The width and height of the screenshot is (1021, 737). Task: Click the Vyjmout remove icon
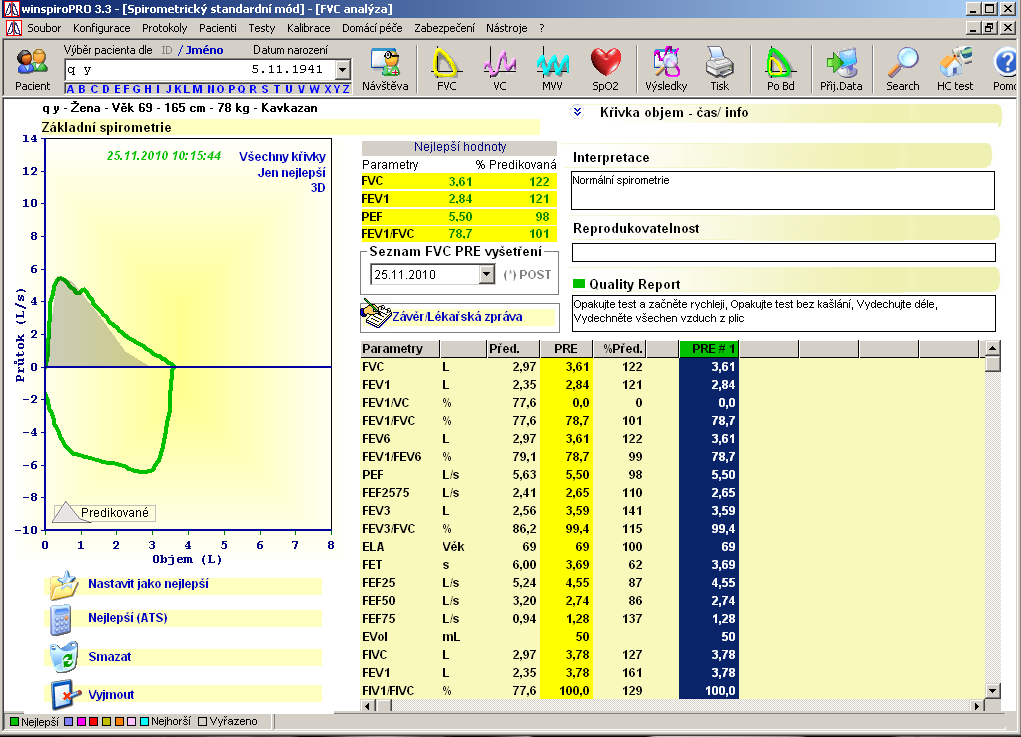[65, 695]
